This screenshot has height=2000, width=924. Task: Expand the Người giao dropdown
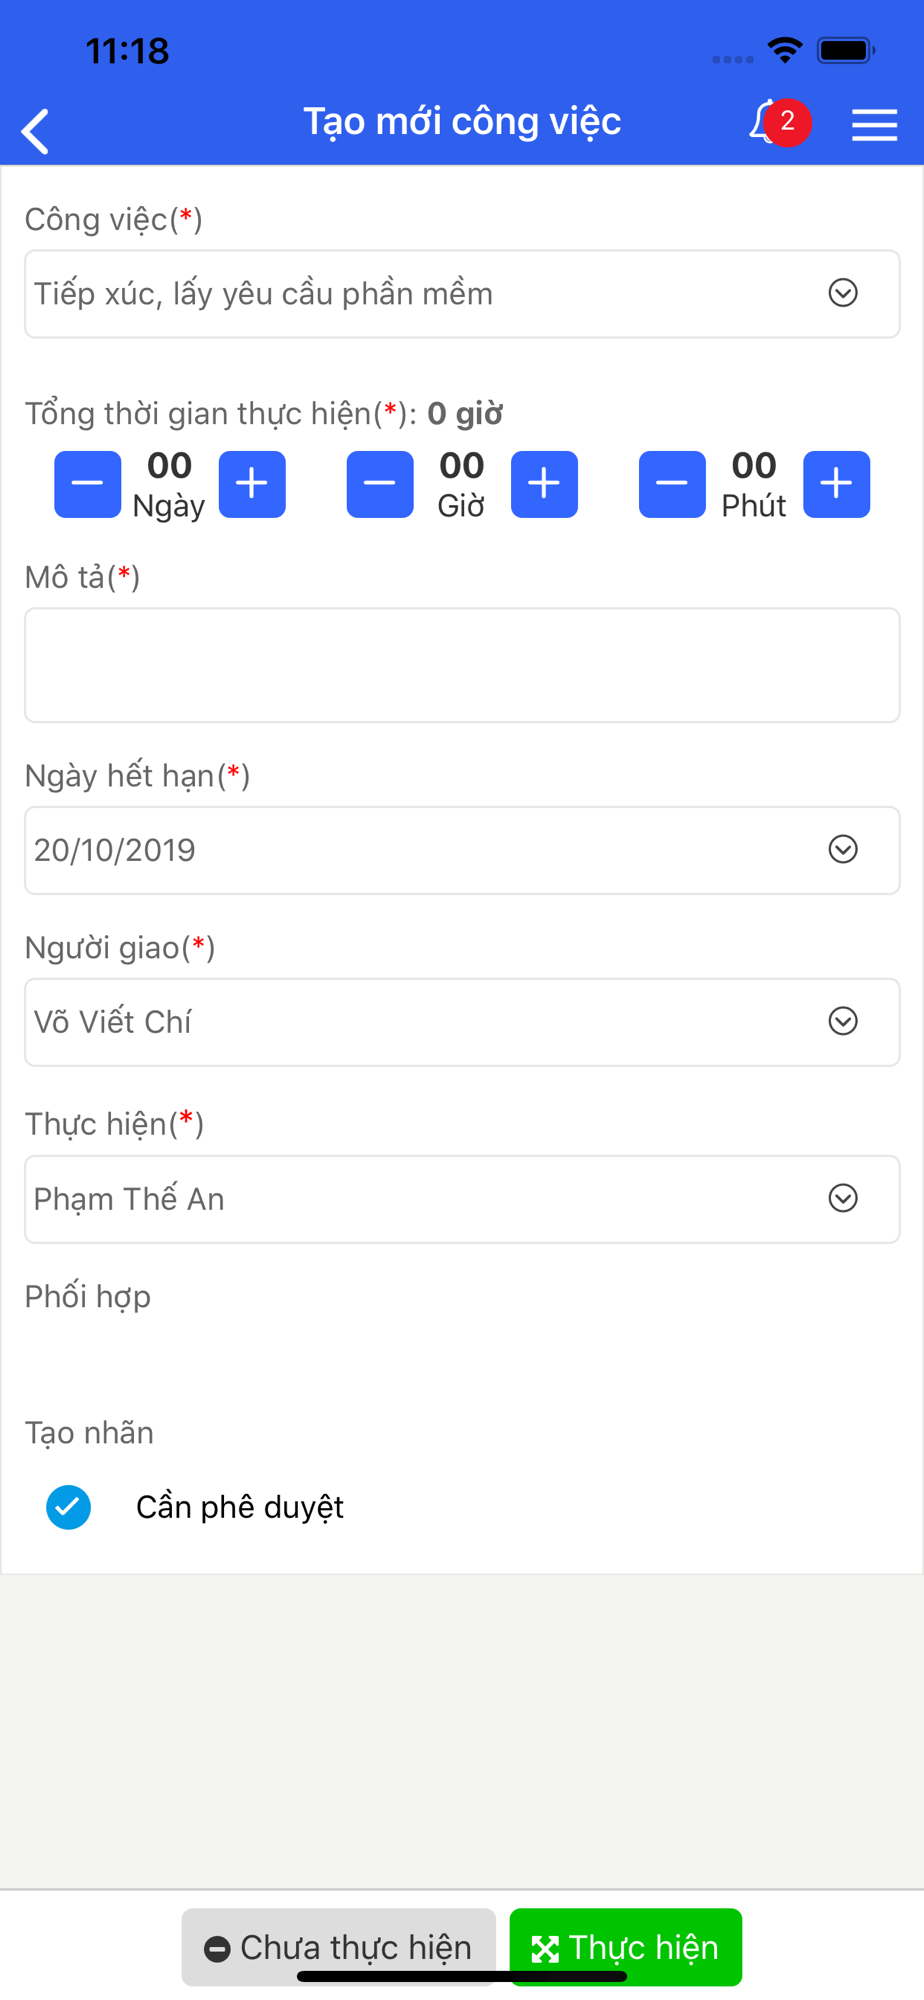(462, 1022)
